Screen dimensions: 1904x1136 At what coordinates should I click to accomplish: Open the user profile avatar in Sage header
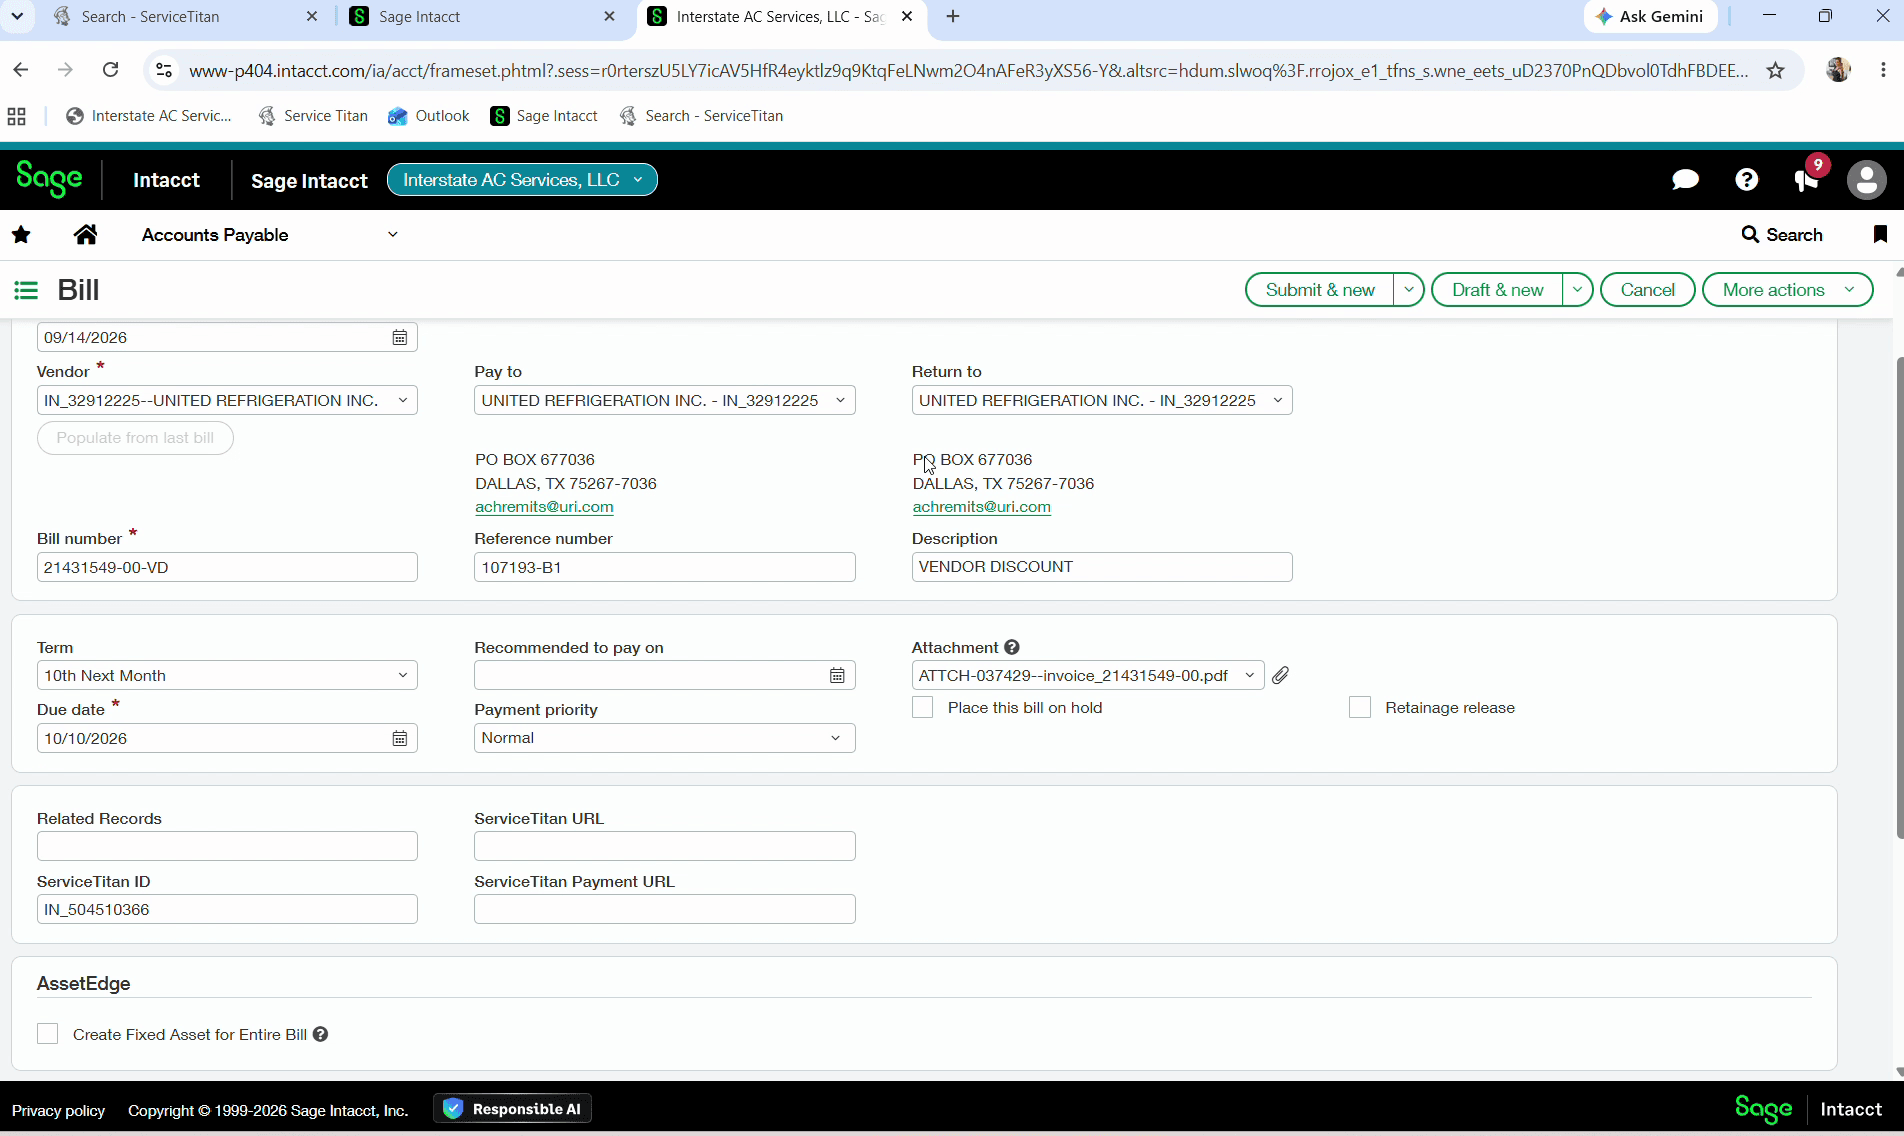[x=1866, y=180]
